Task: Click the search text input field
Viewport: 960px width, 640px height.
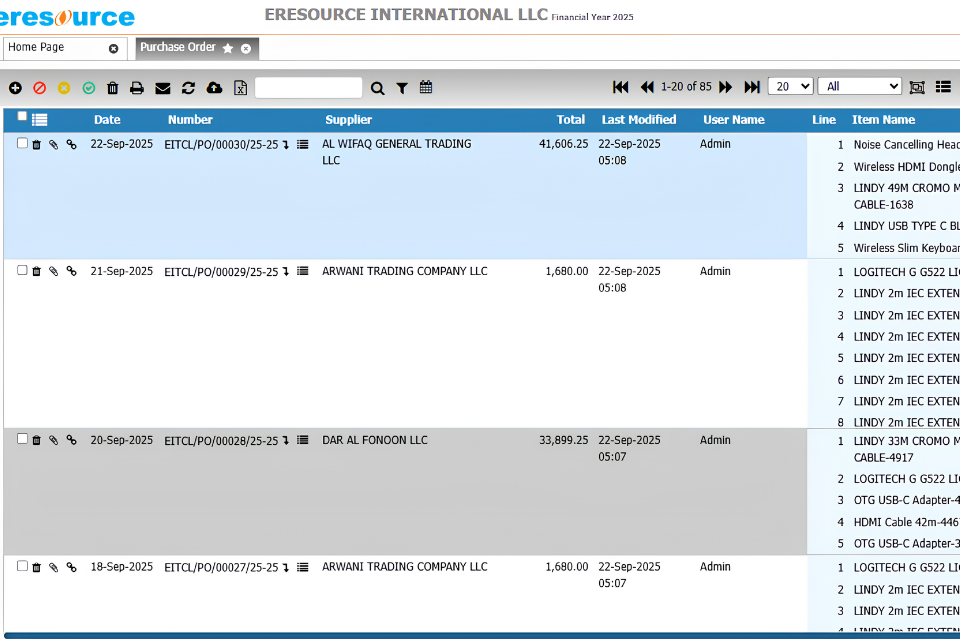Action: click(309, 88)
